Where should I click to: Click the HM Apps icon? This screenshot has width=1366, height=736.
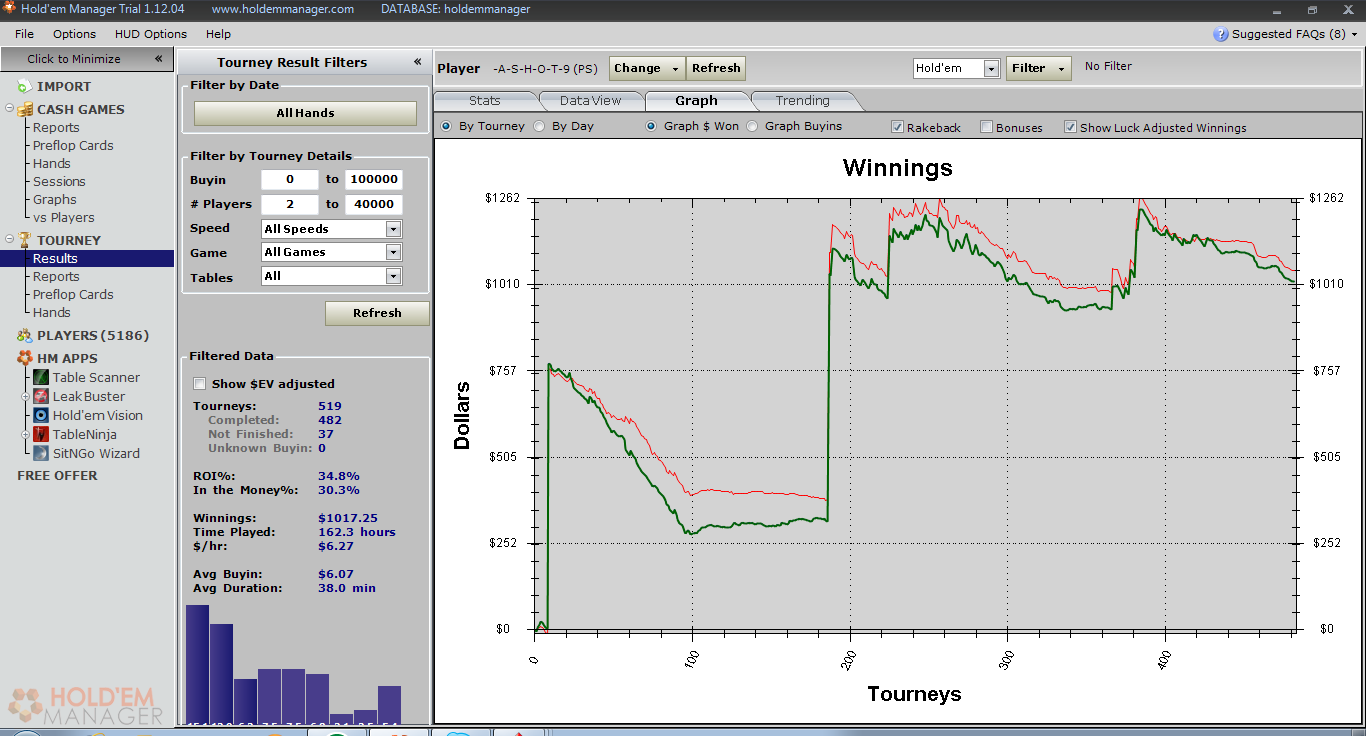[24, 358]
